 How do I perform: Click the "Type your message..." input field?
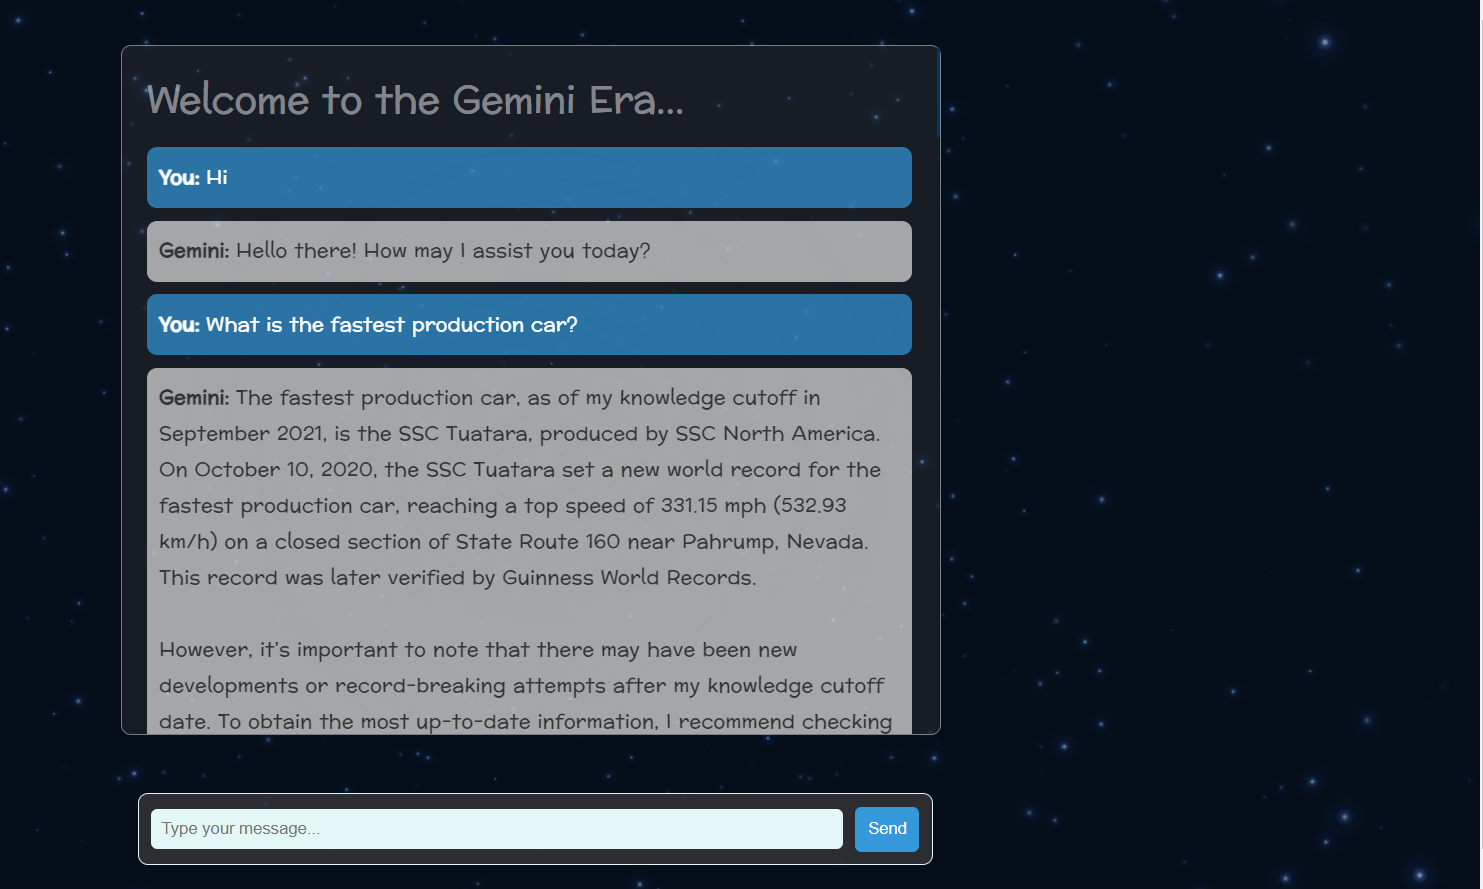pos(496,829)
